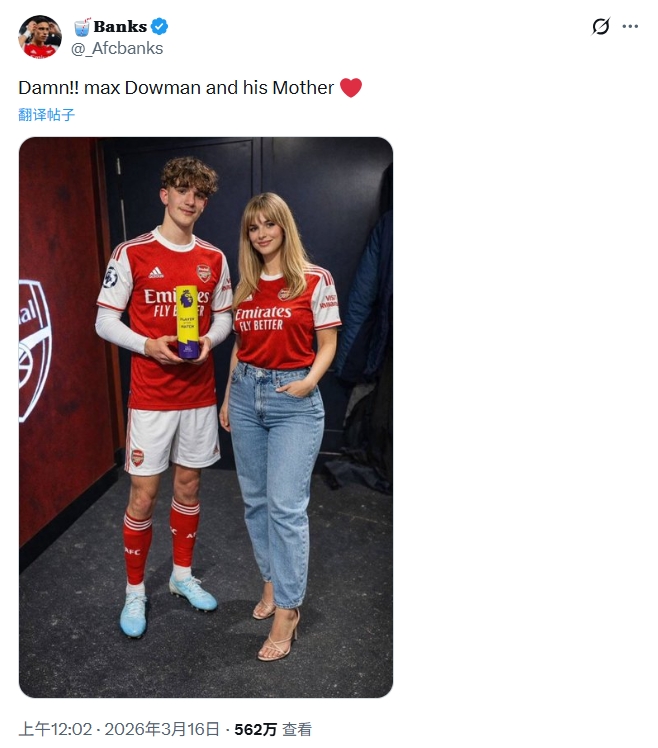The image size is (658, 748).
Task: Click the blue verified badge
Action: pyautogui.click(x=160, y=26)
